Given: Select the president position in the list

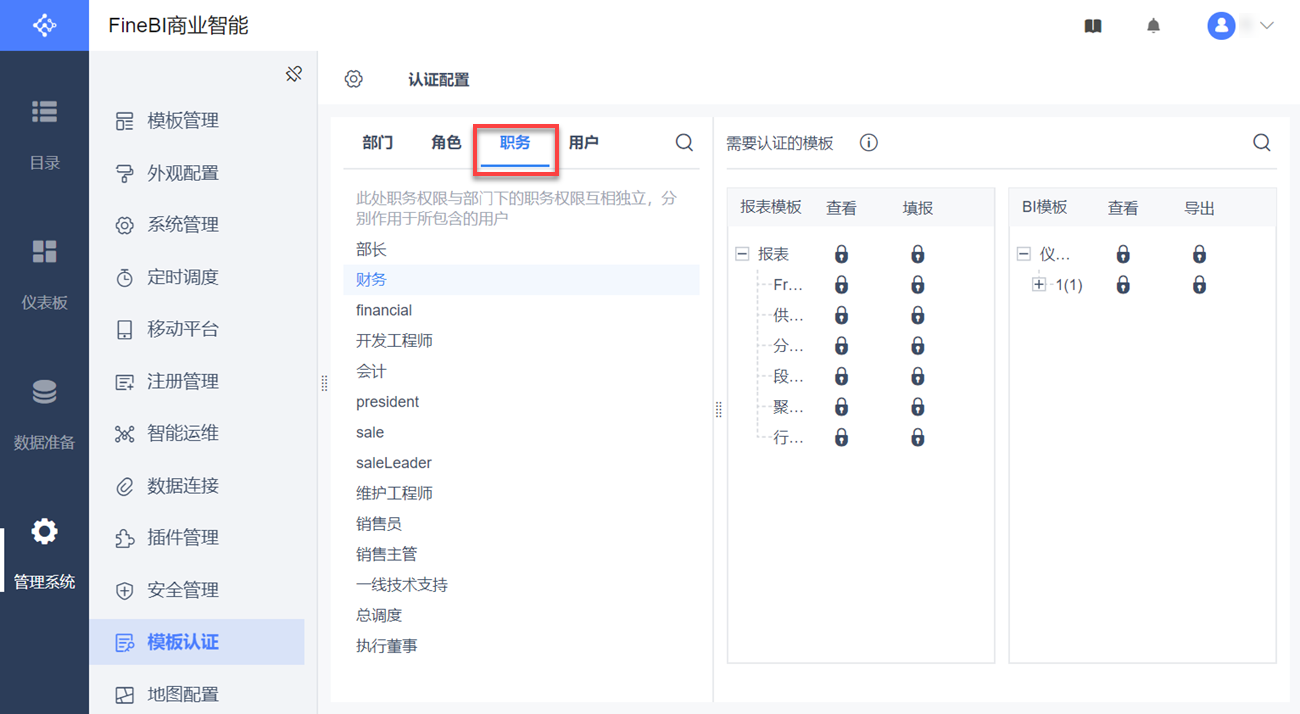Looking at the screenshot, I should 387,402.
